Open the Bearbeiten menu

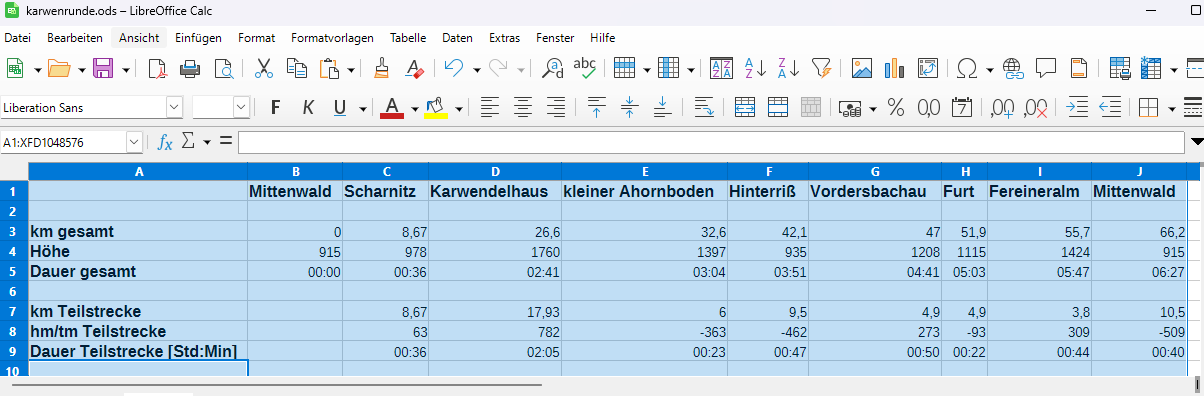[x=75, y=38]
